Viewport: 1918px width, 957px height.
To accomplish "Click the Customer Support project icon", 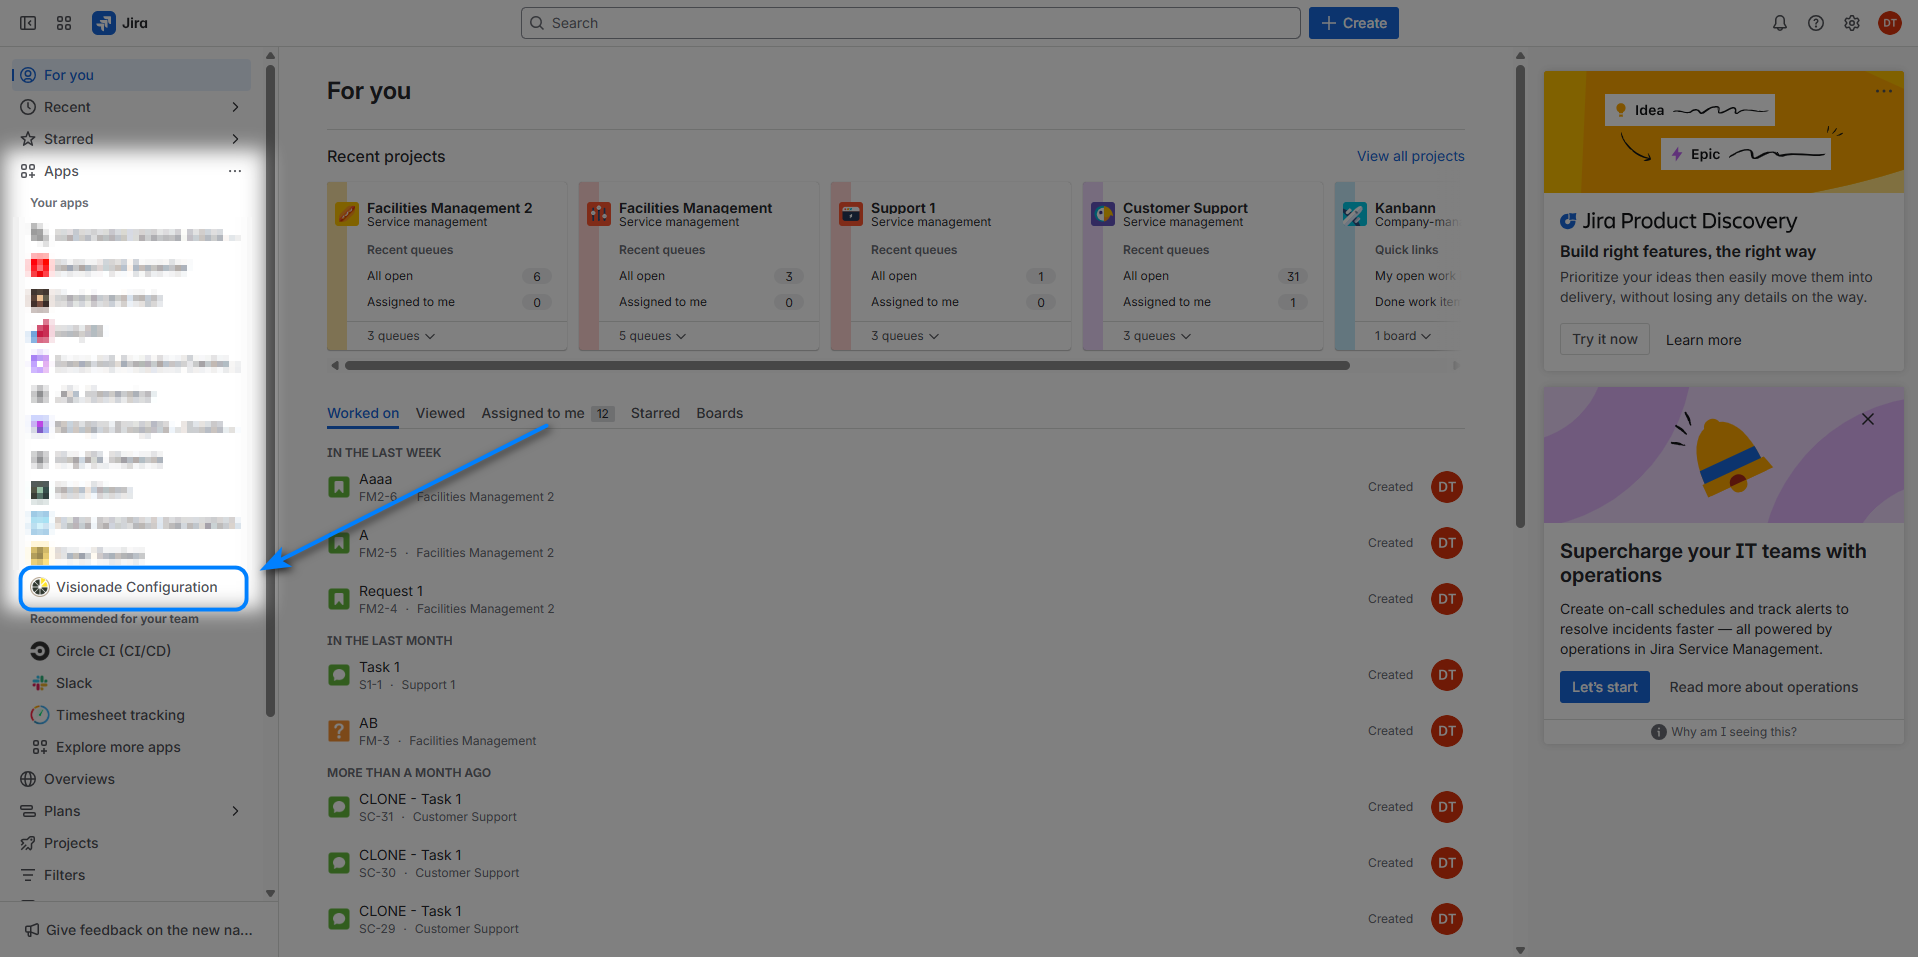I will [x=1103, y=213].
